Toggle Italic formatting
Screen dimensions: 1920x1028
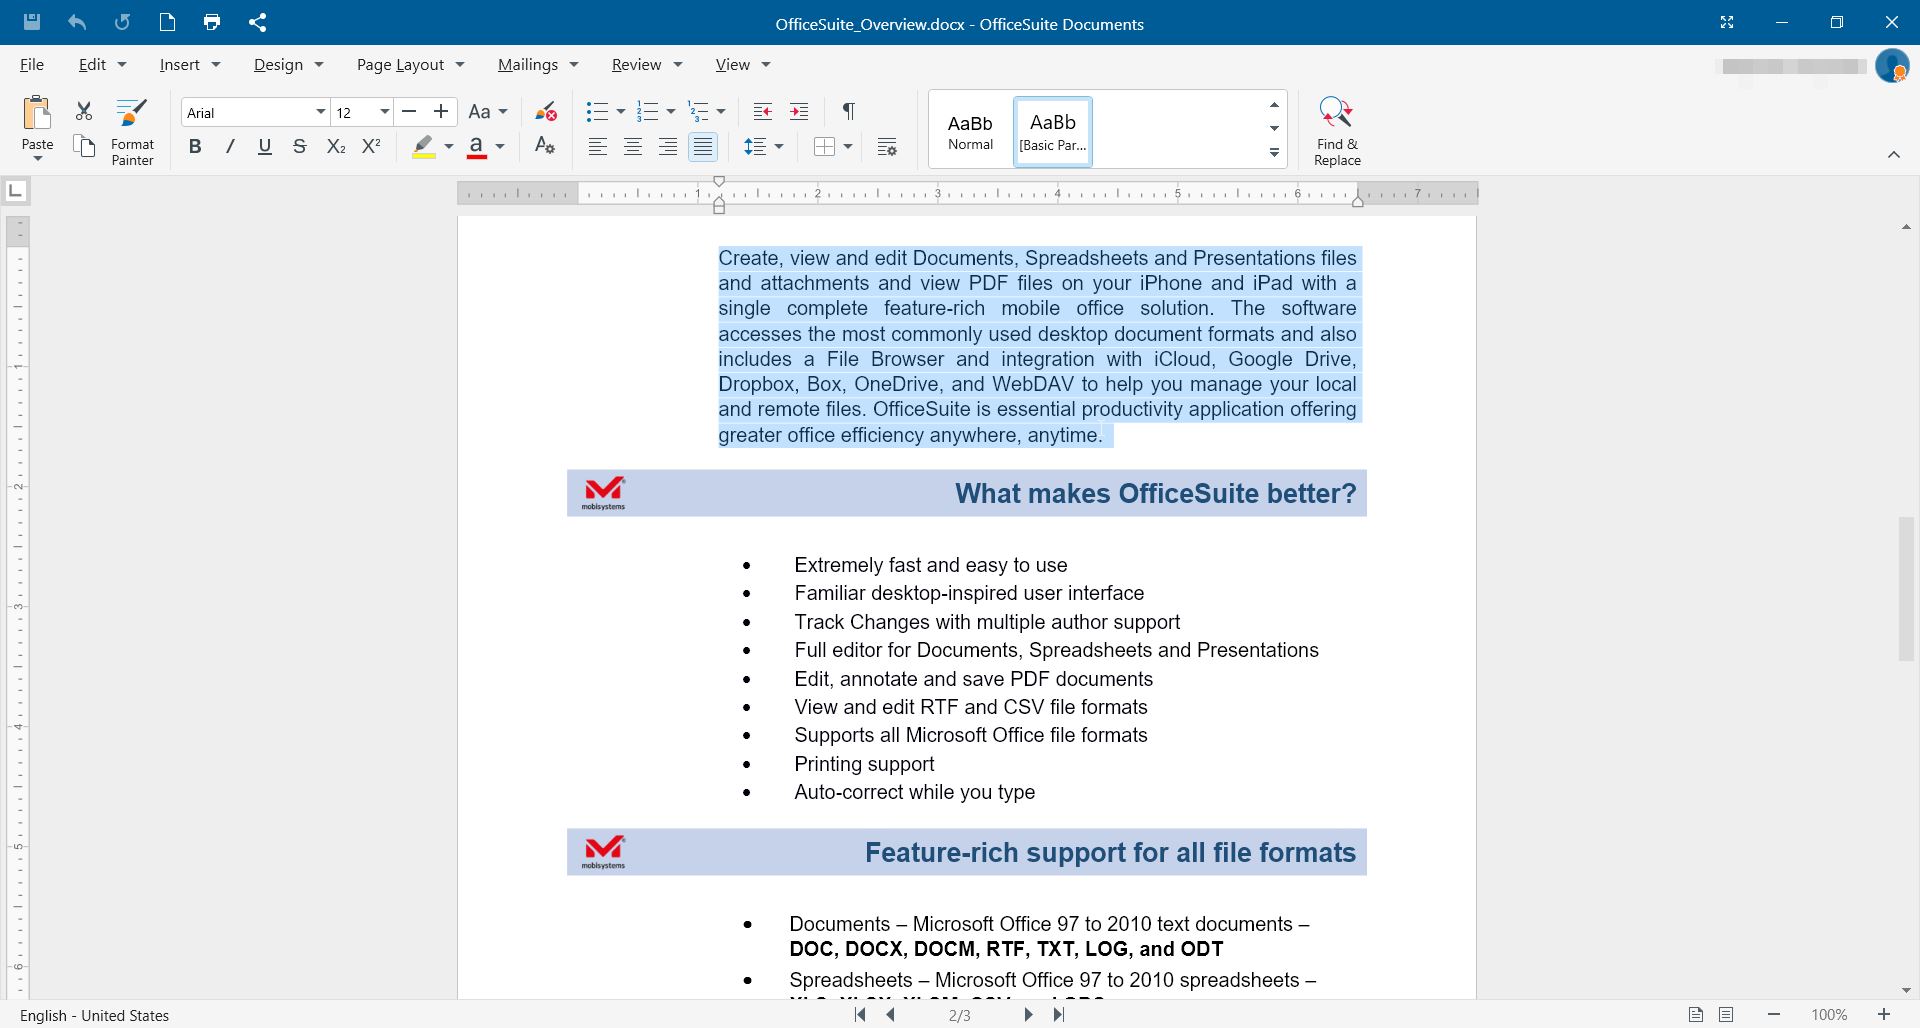tap(230, 147)
